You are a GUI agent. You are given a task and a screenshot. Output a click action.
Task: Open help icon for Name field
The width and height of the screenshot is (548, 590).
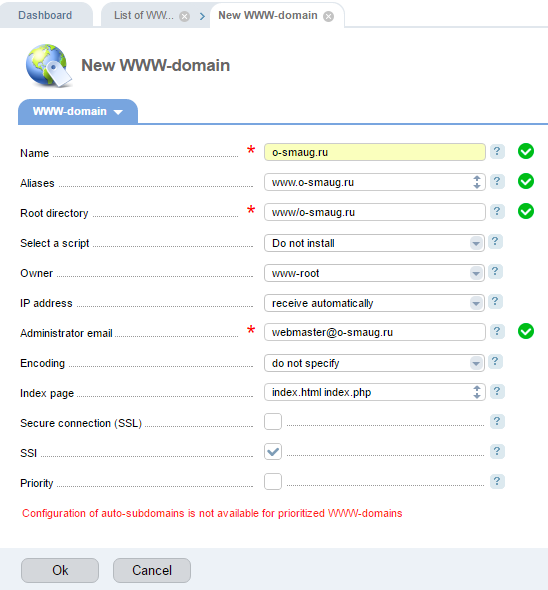click(x=497, y=152)
